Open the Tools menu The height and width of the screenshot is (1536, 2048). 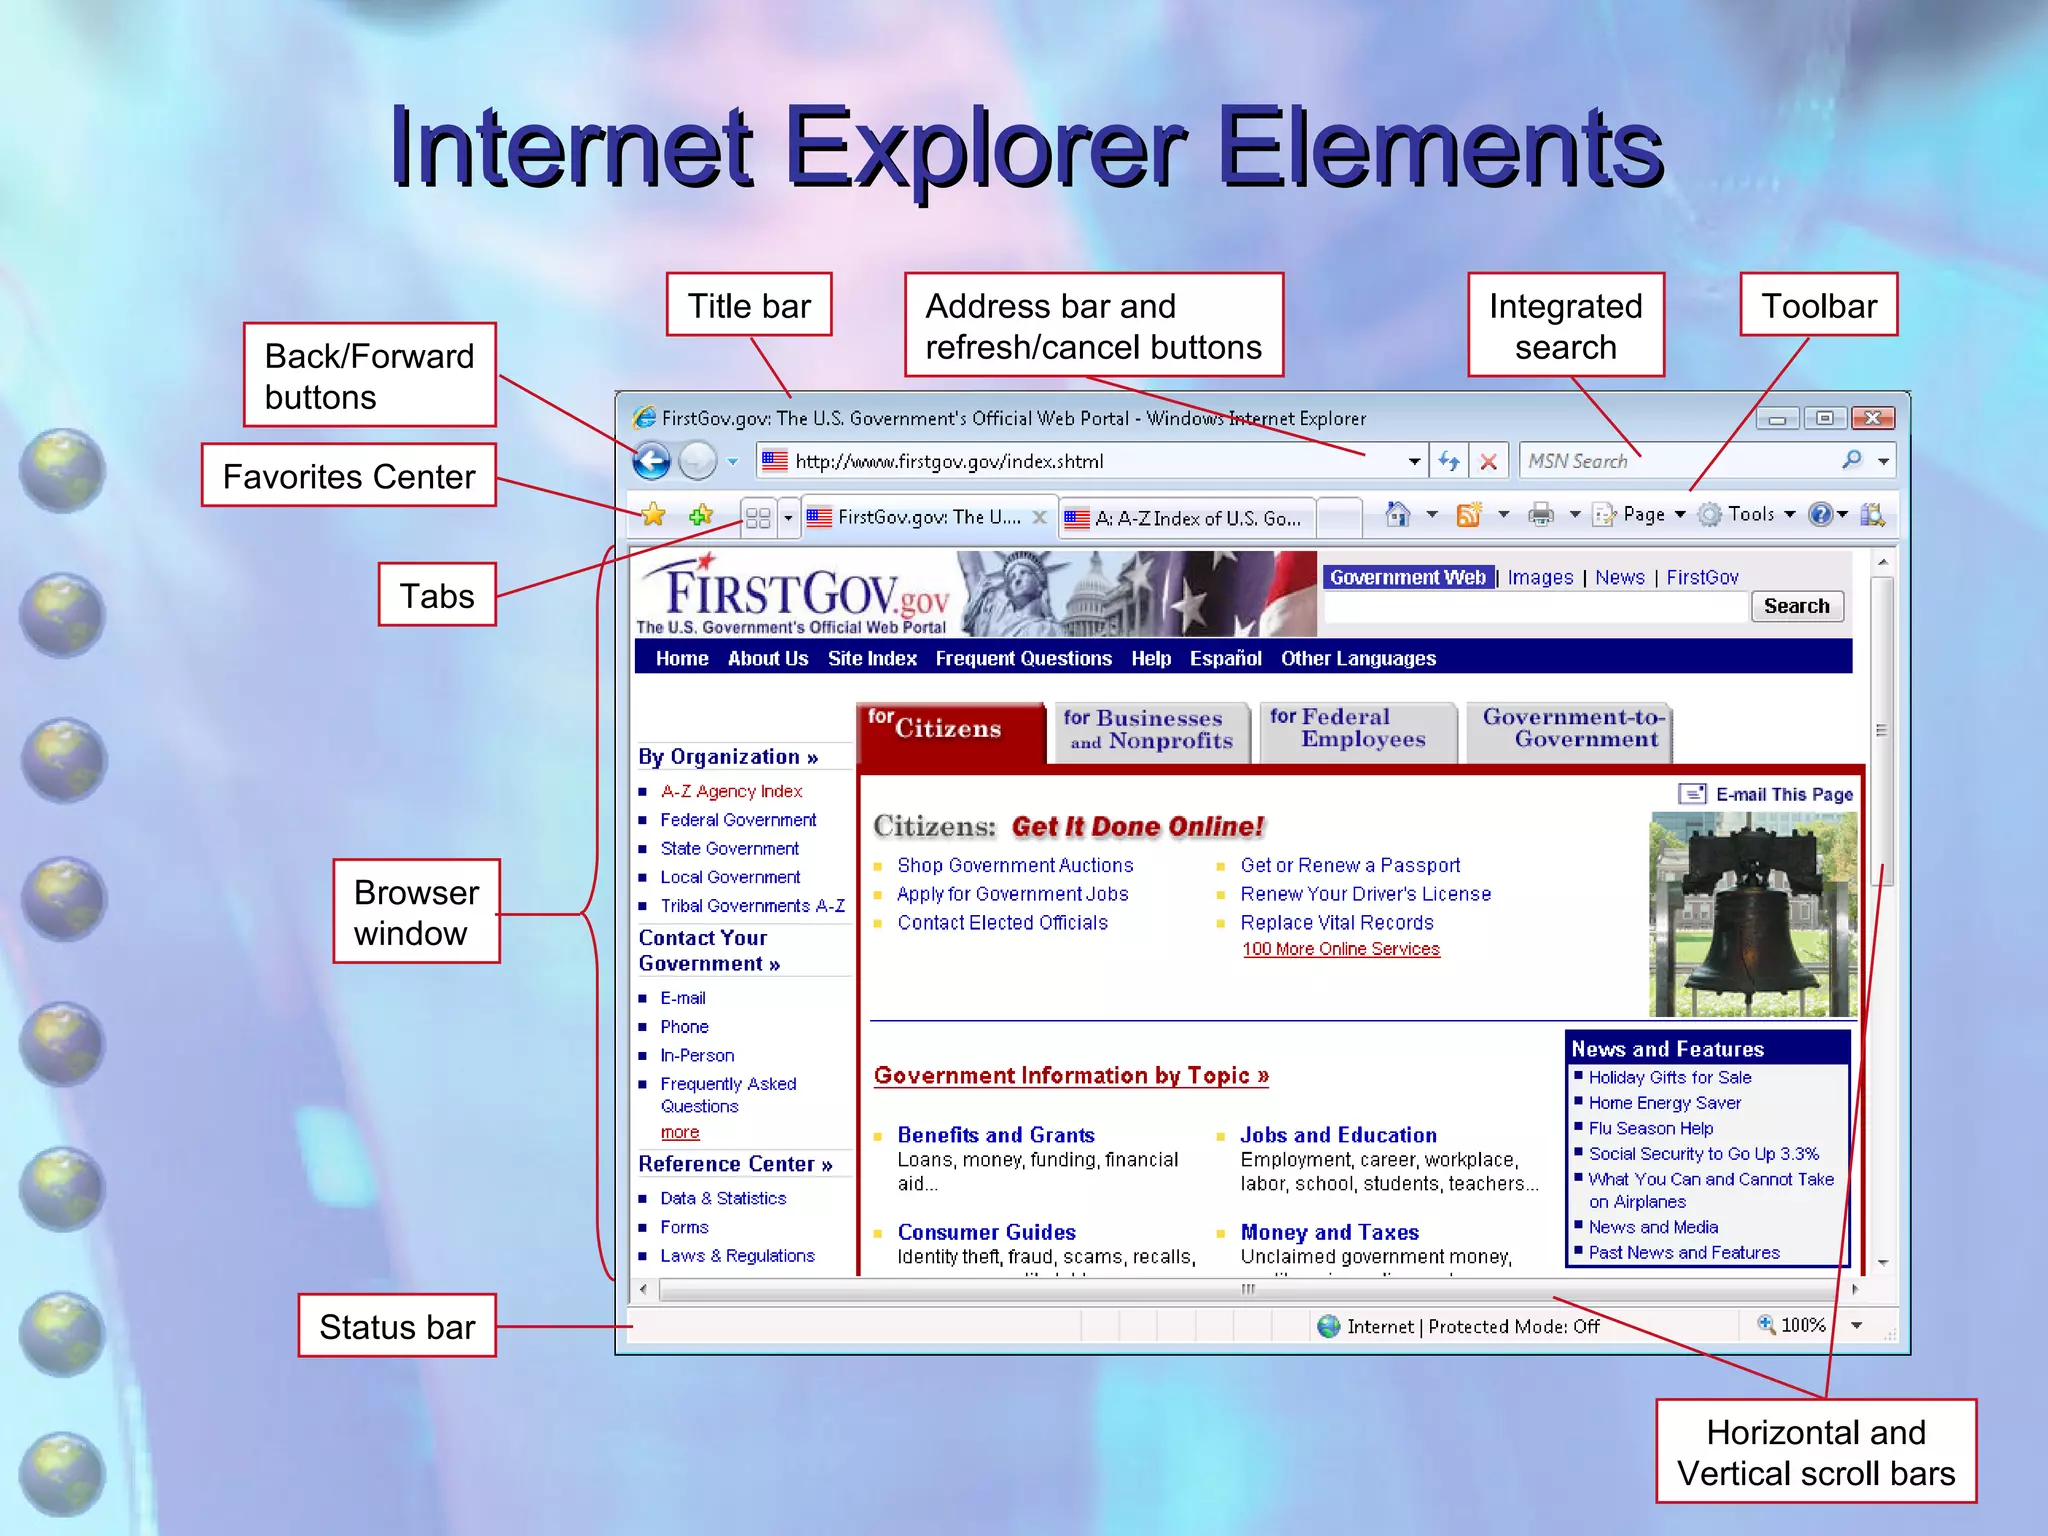(x=1747, y=514)
